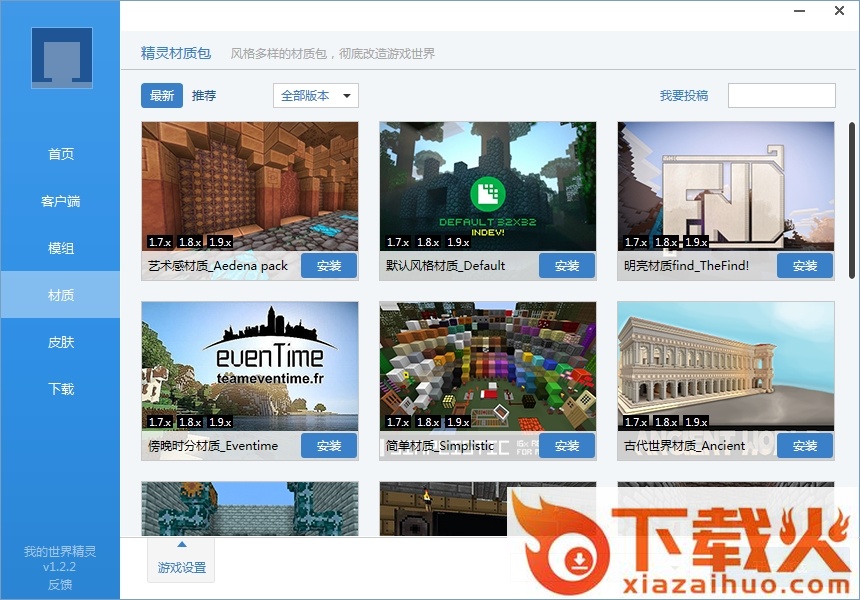Open the Ancient world pack thumbnail

point(726,366)
